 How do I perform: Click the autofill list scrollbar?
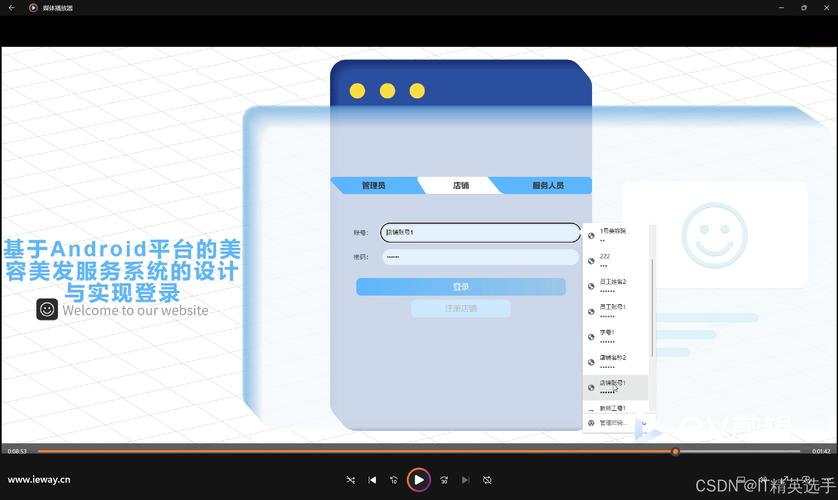click(x=653, y=307)
